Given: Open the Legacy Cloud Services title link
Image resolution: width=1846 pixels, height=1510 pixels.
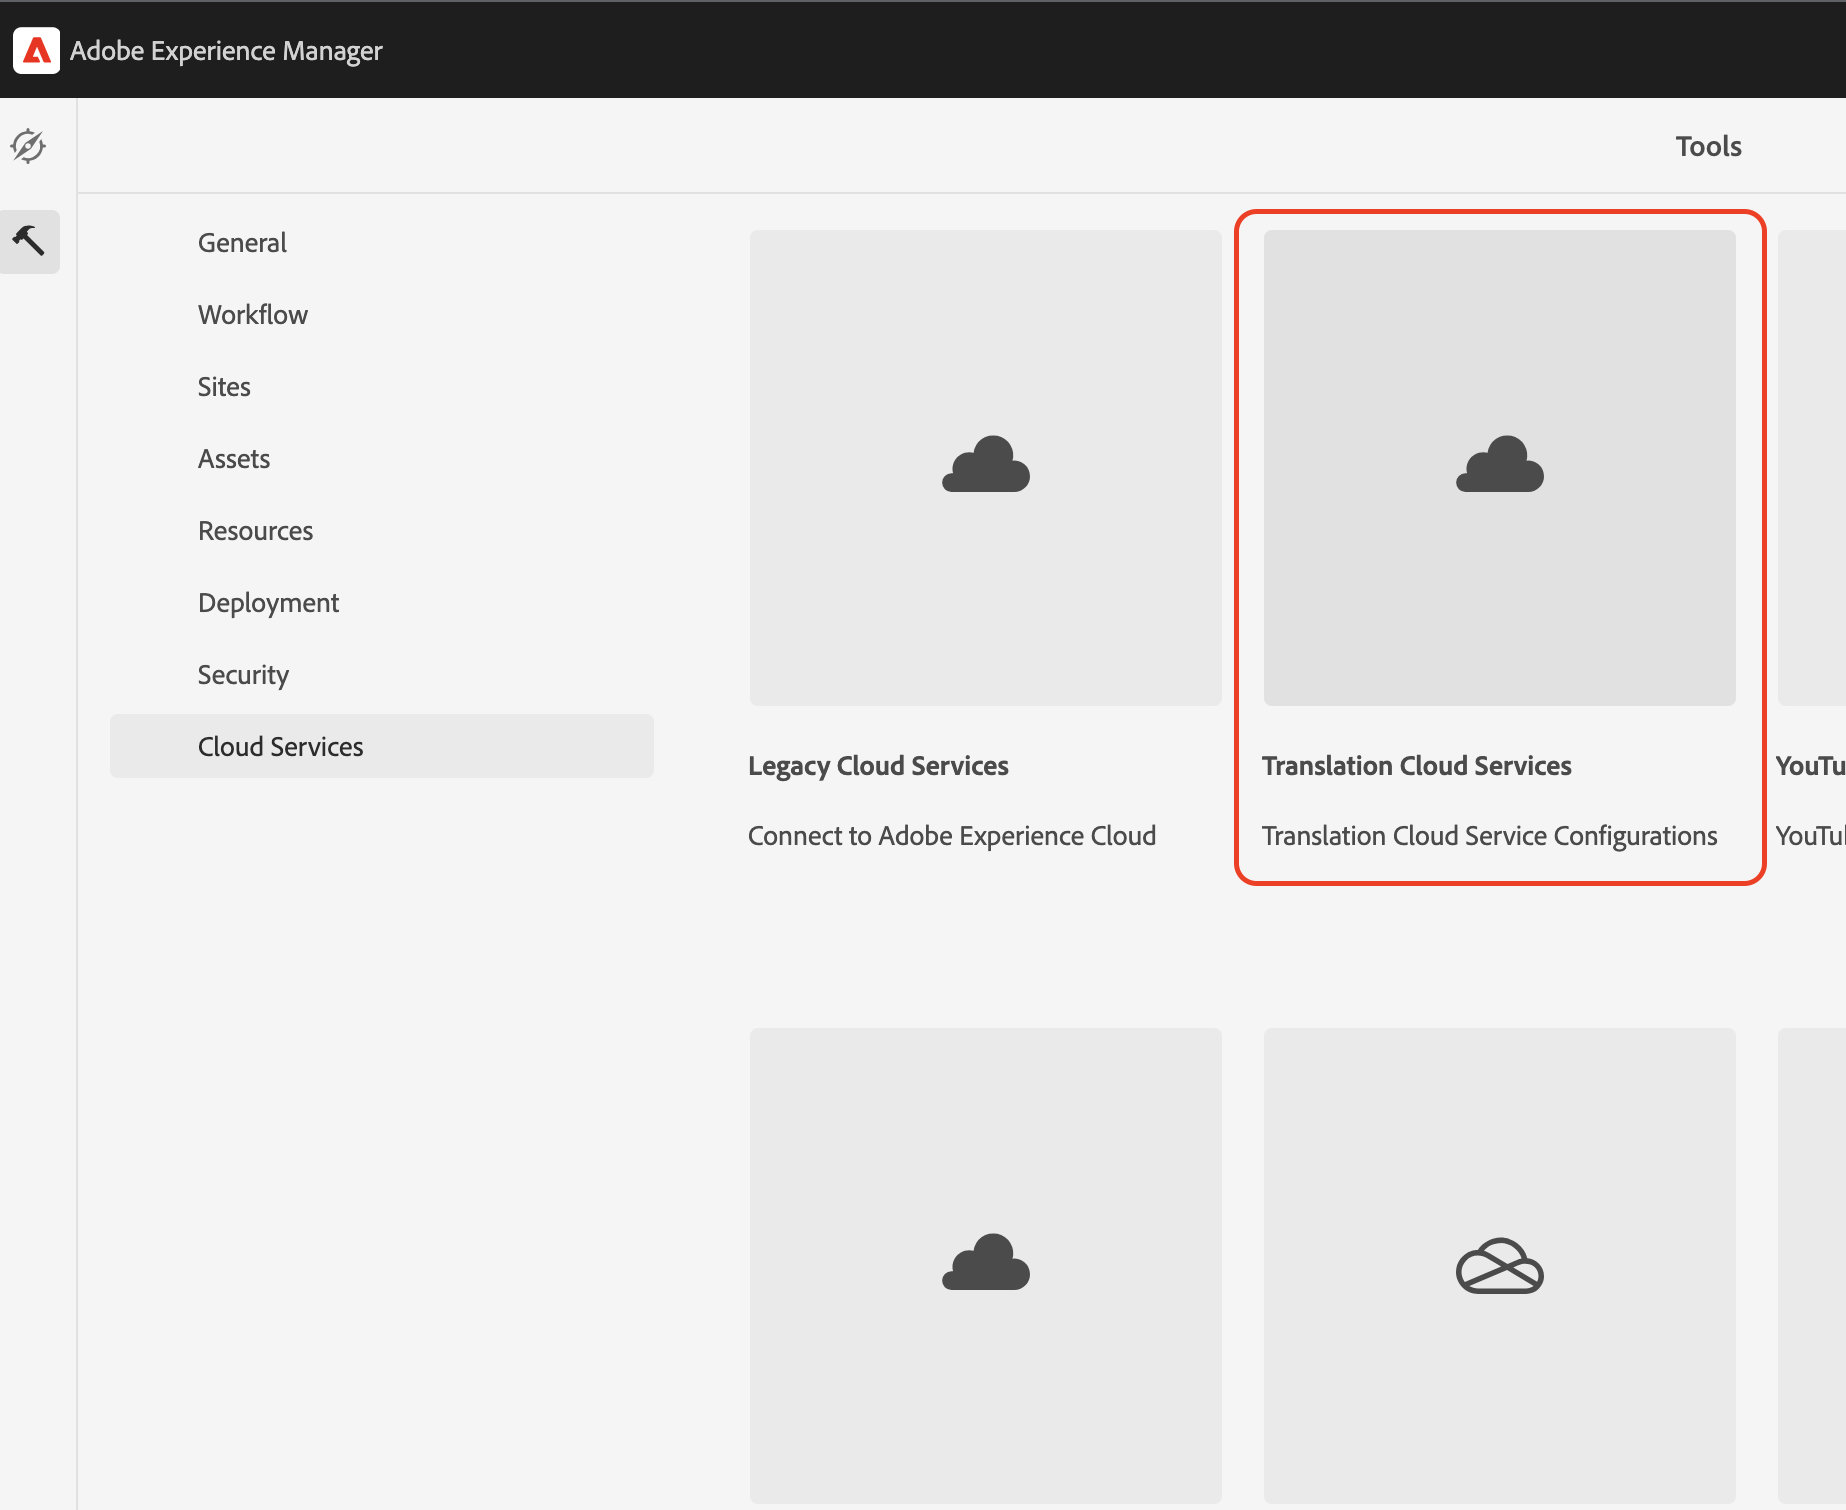Looking at the screenshot, I should coord(878,766).
